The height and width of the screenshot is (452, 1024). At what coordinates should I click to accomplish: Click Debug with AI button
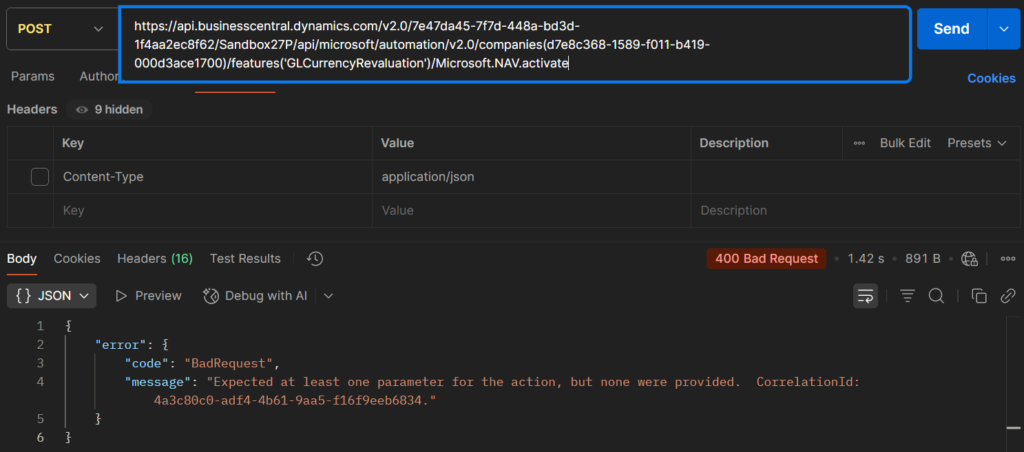pyautogui.click(x=256, y=295)
